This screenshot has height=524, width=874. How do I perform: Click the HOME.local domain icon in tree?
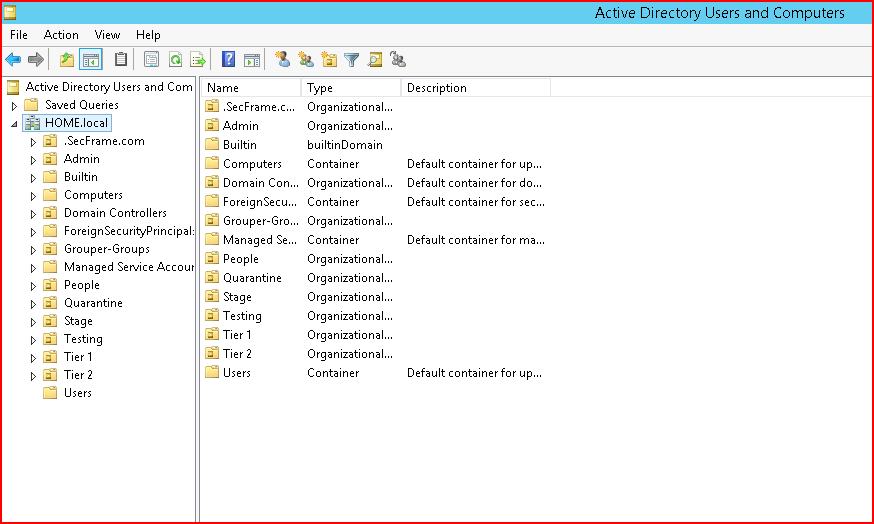coord(32,123)
